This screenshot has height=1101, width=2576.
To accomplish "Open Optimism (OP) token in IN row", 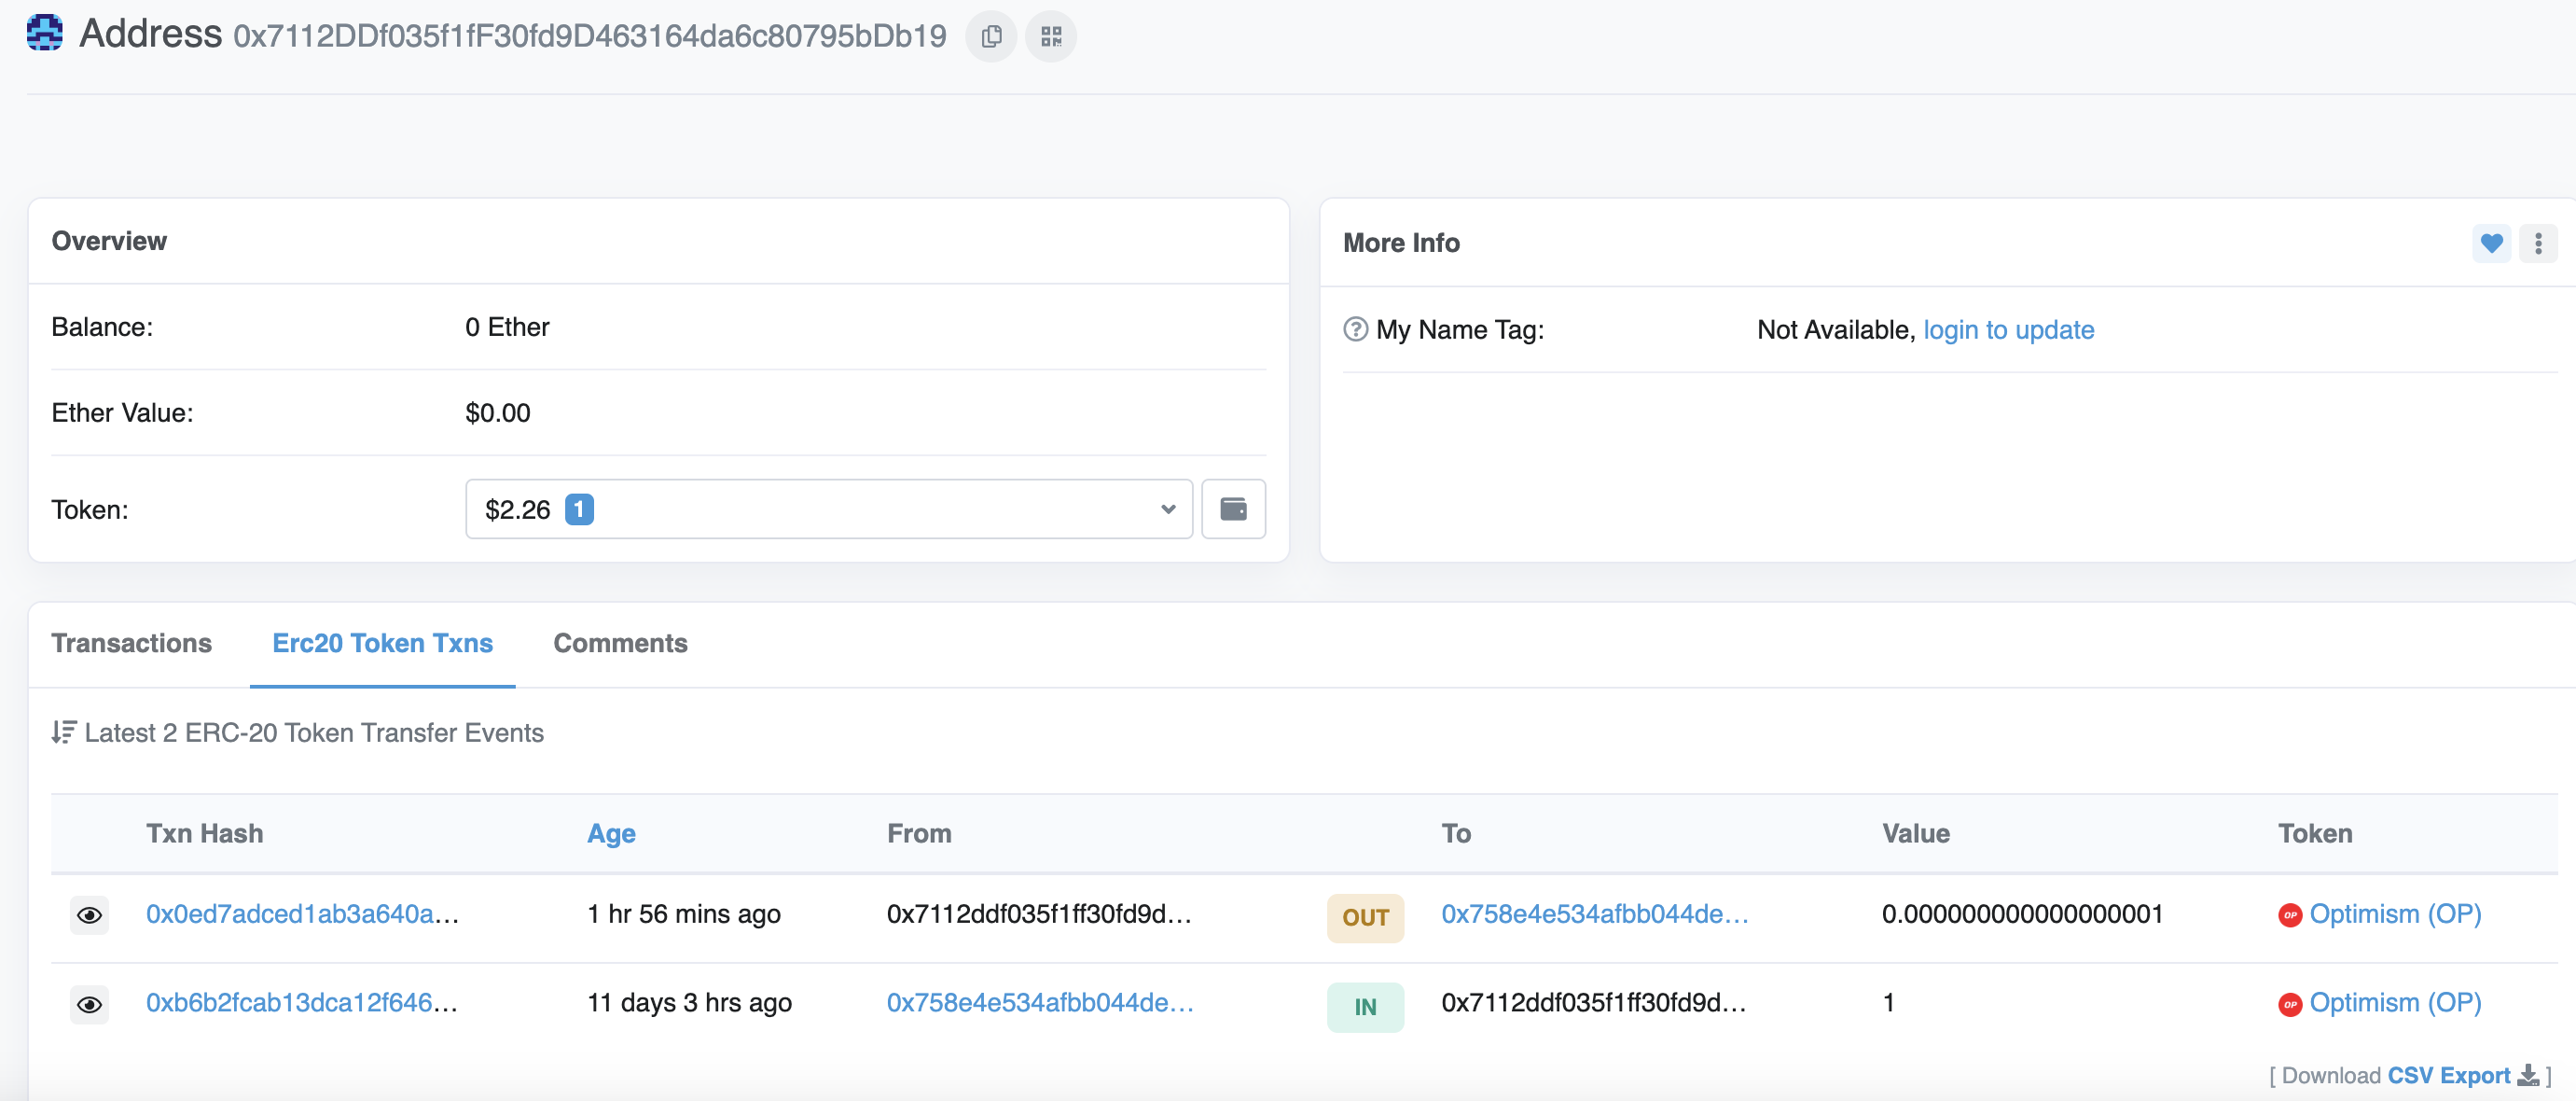I will tap(2395, 1002).
